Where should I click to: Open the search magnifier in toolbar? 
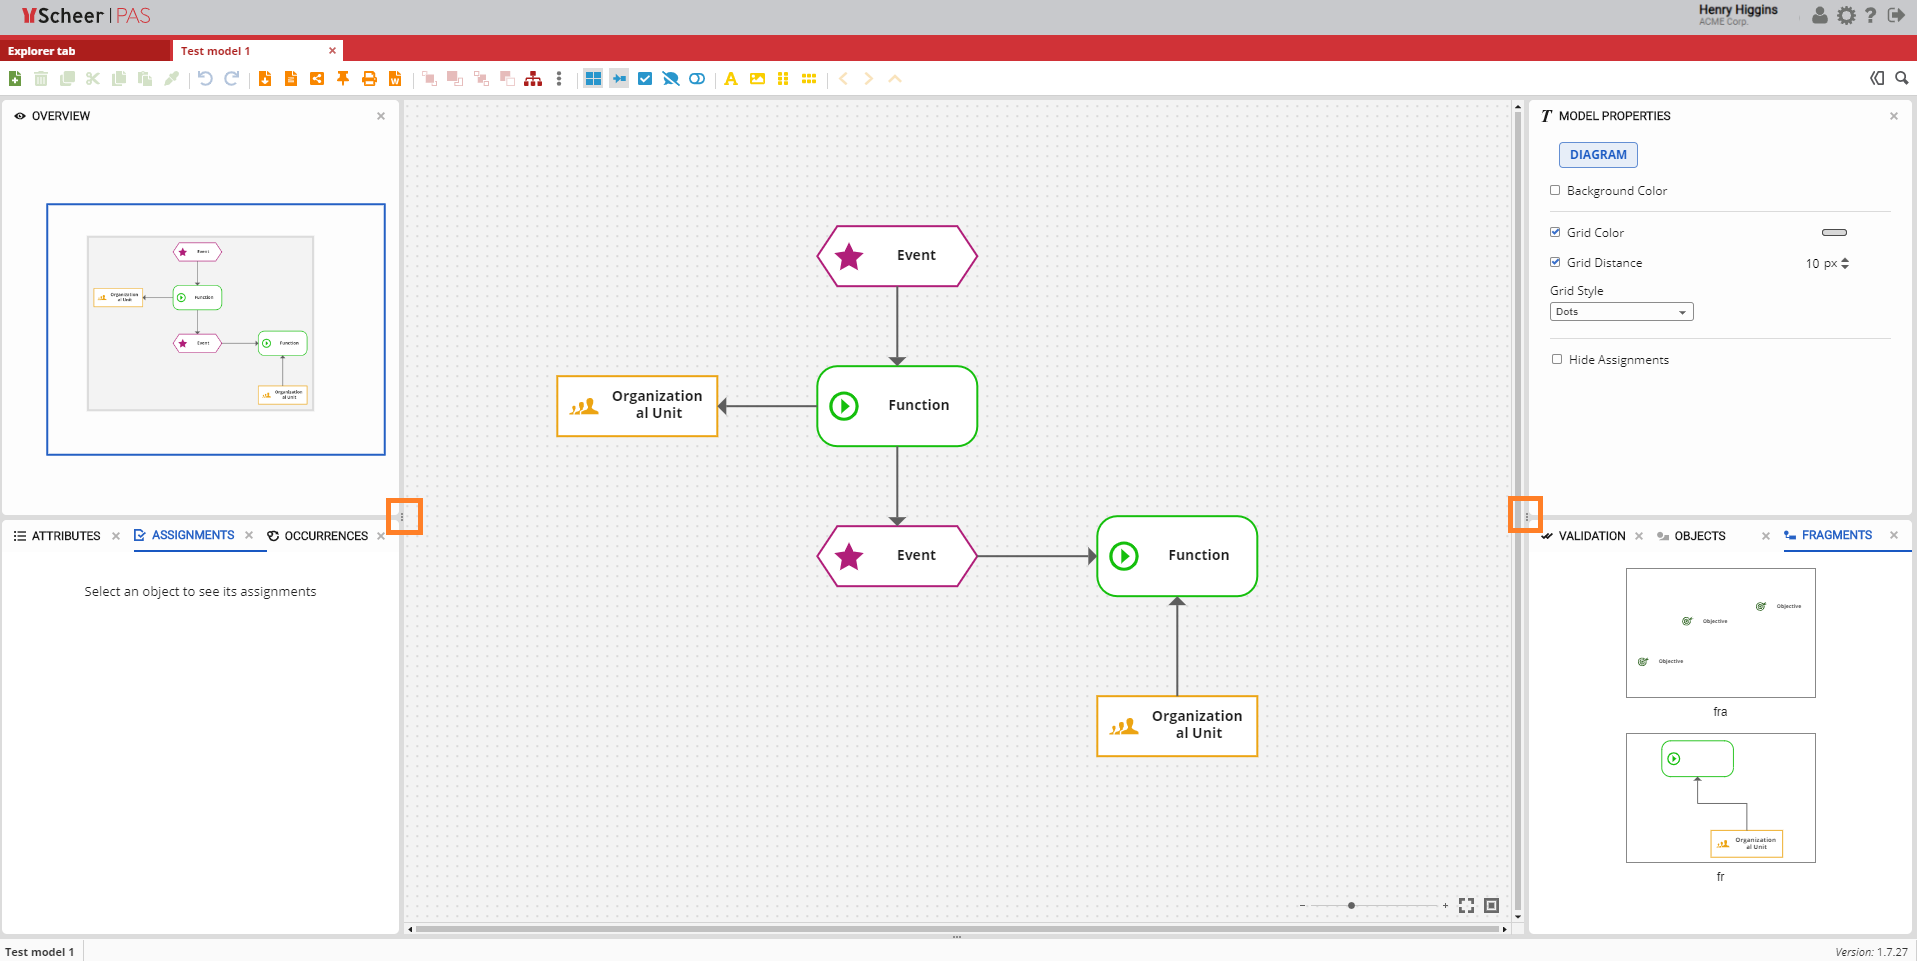click(x=1901, y=78)
